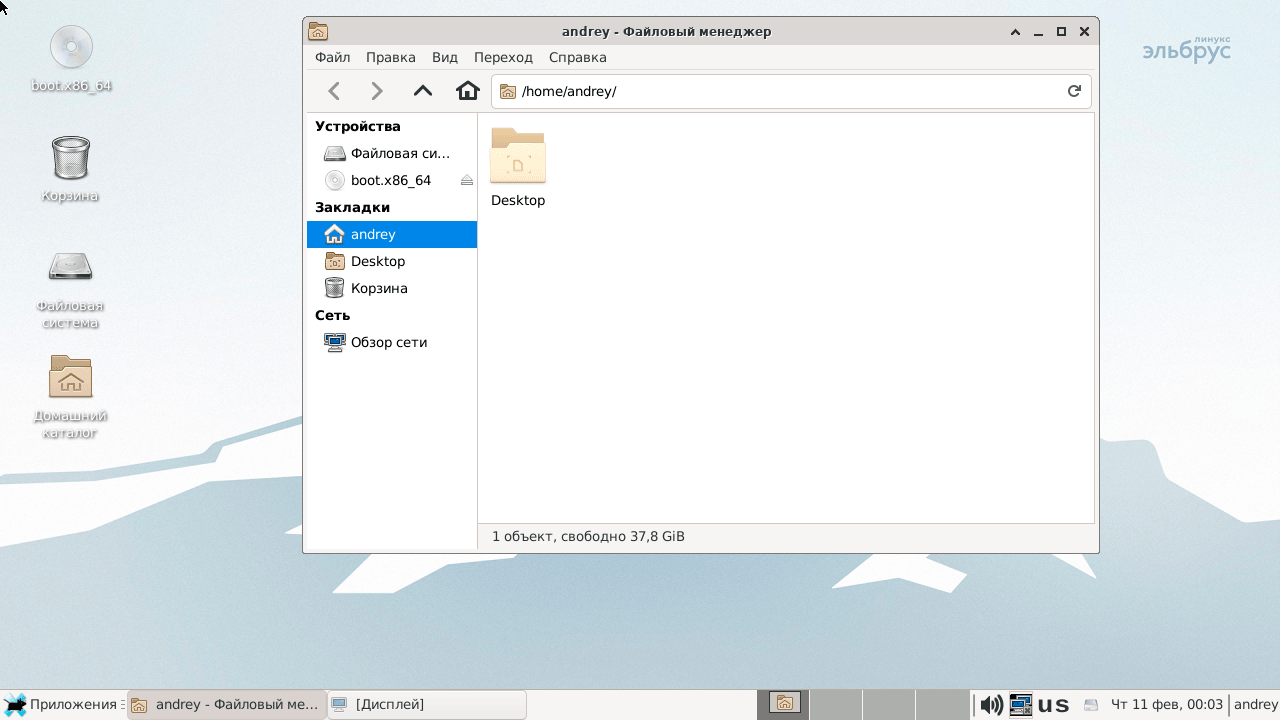
Task: Click the "Закладки" sidebar heading
Action: (x=353, y=207)
